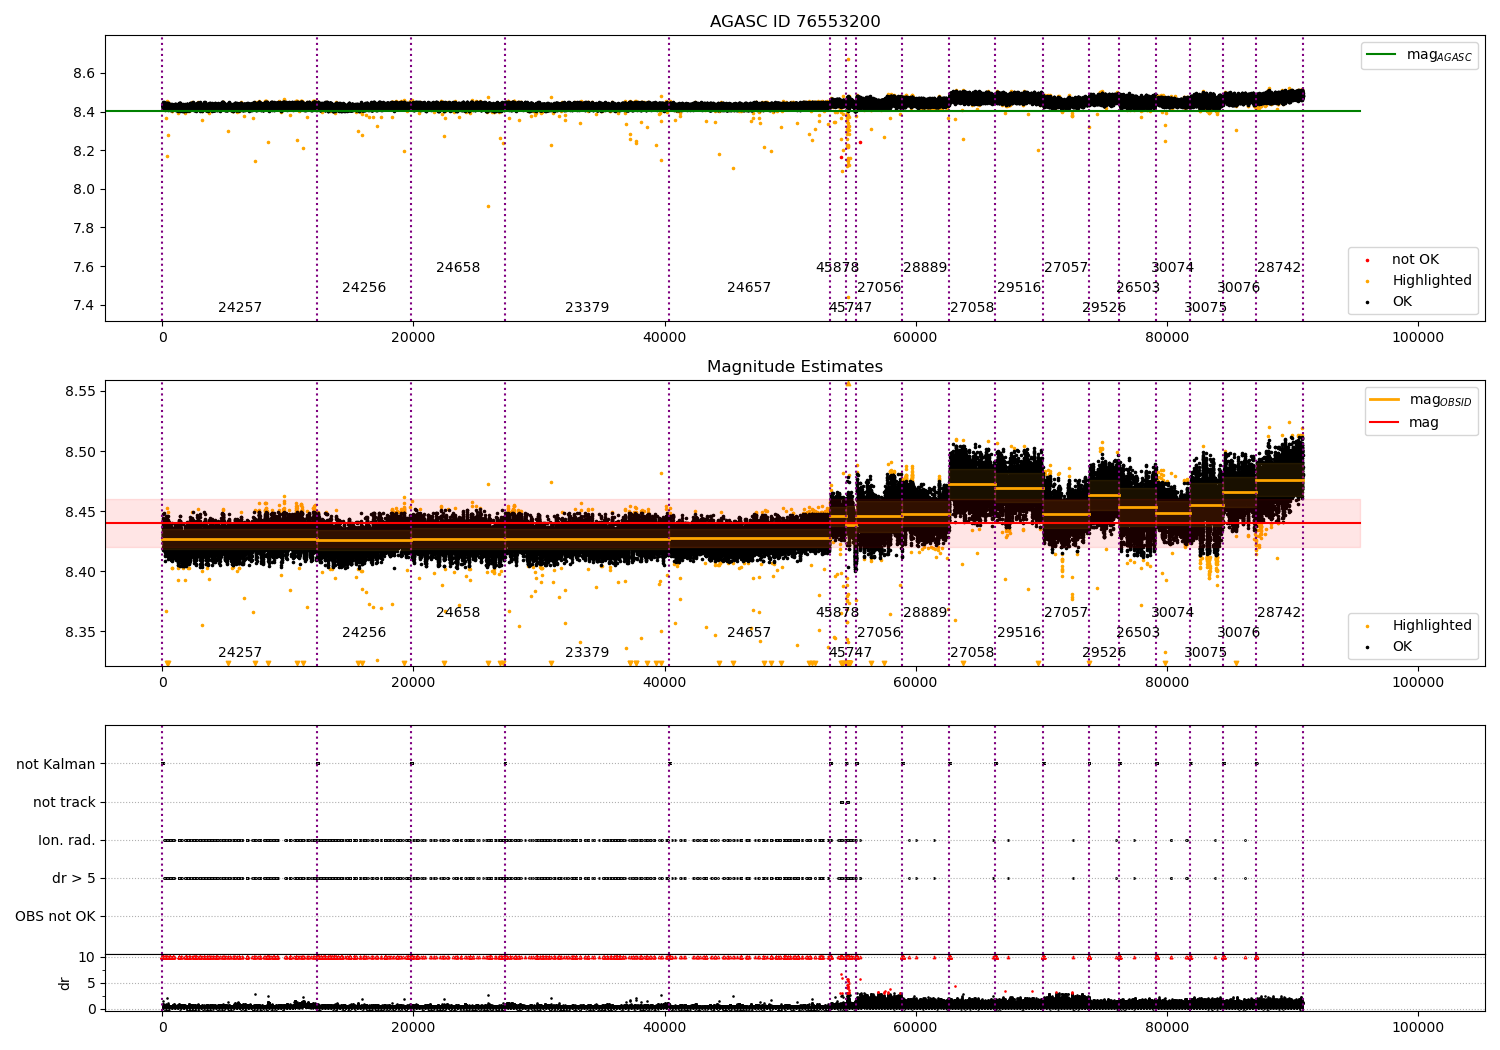Click the red 'mag' legend entry

(1405, 423)
